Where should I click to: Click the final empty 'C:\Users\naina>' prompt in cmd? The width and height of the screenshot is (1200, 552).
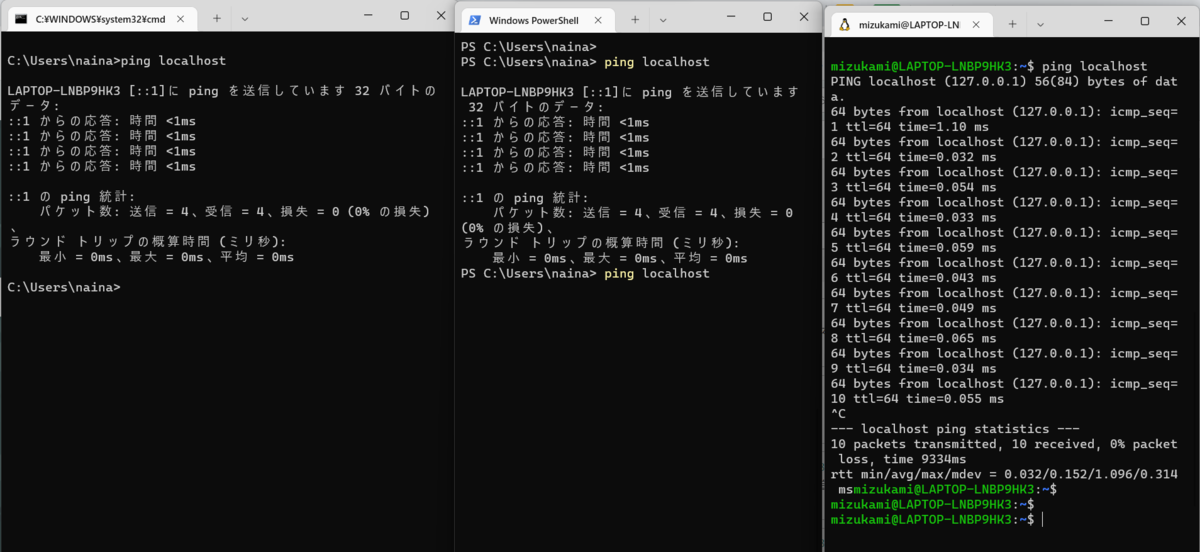[x=63, y=287]
